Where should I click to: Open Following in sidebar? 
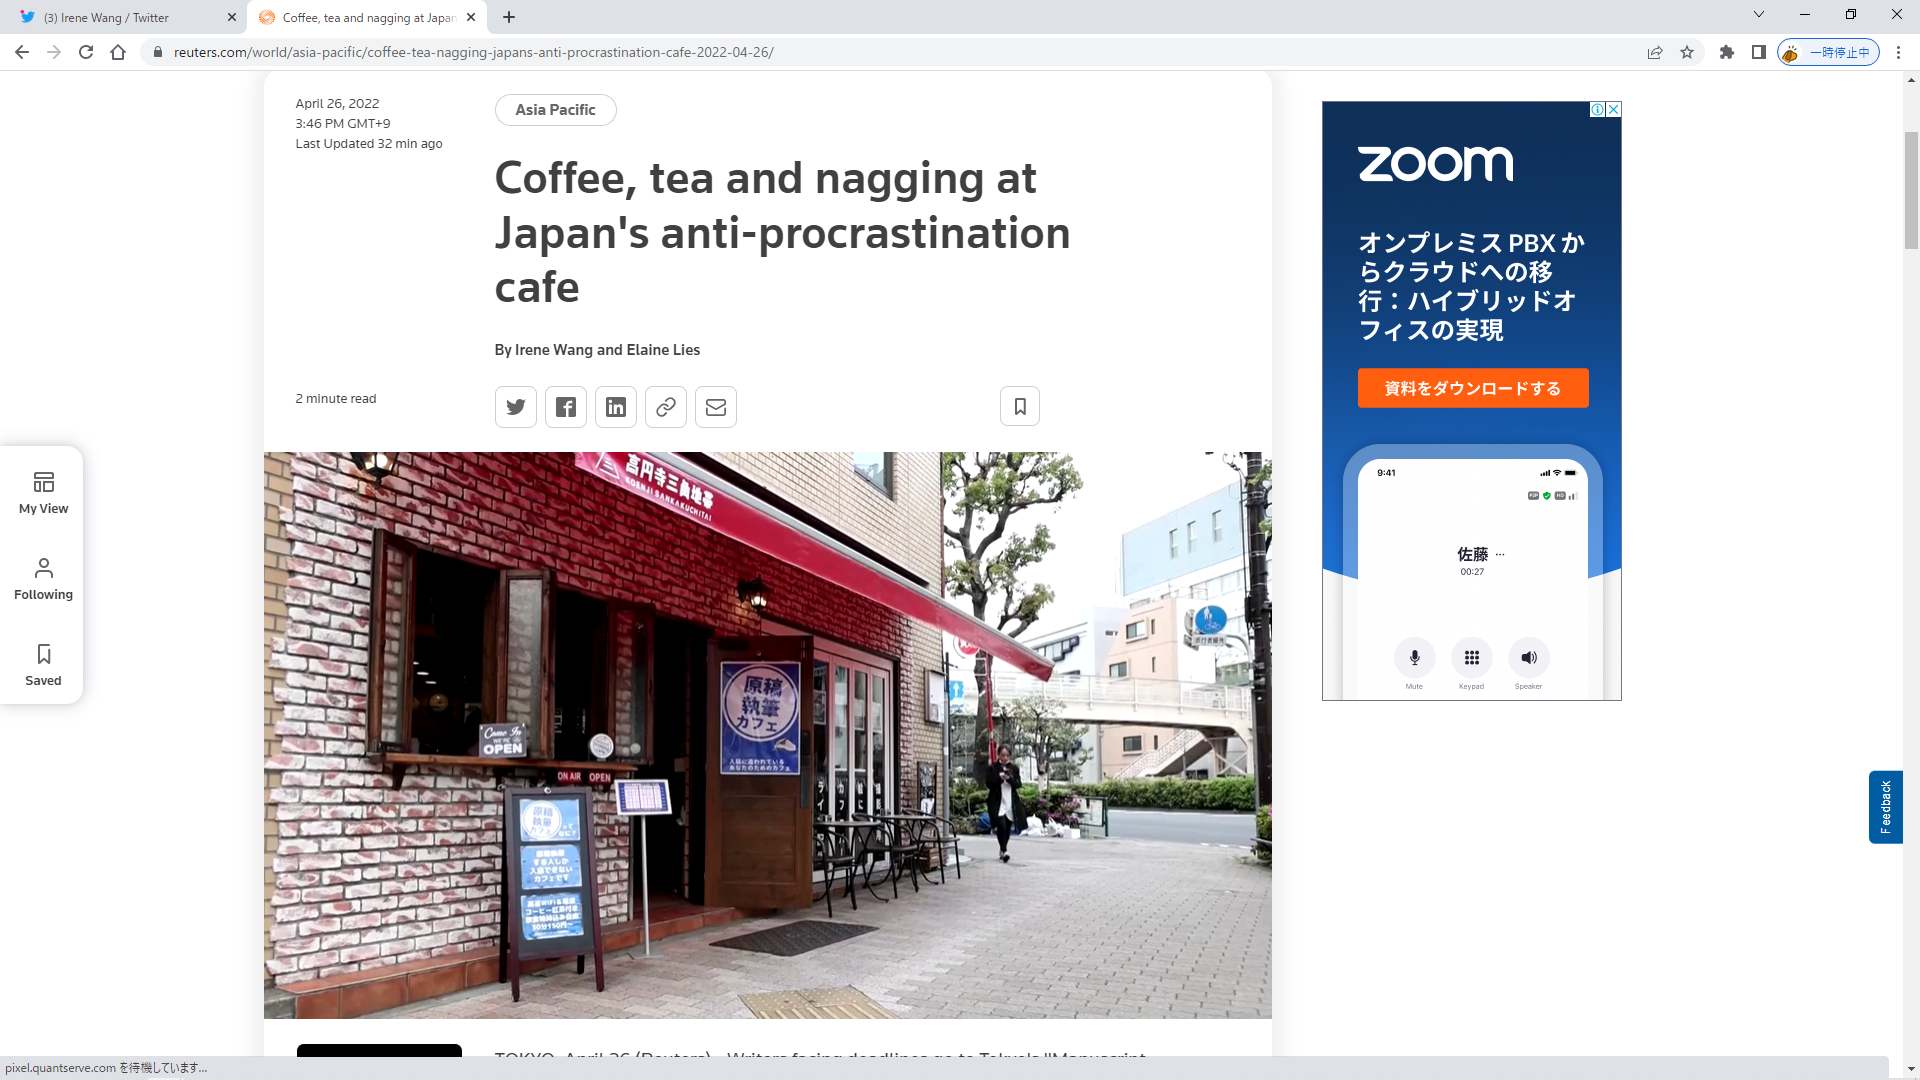[x=43, y=579]
